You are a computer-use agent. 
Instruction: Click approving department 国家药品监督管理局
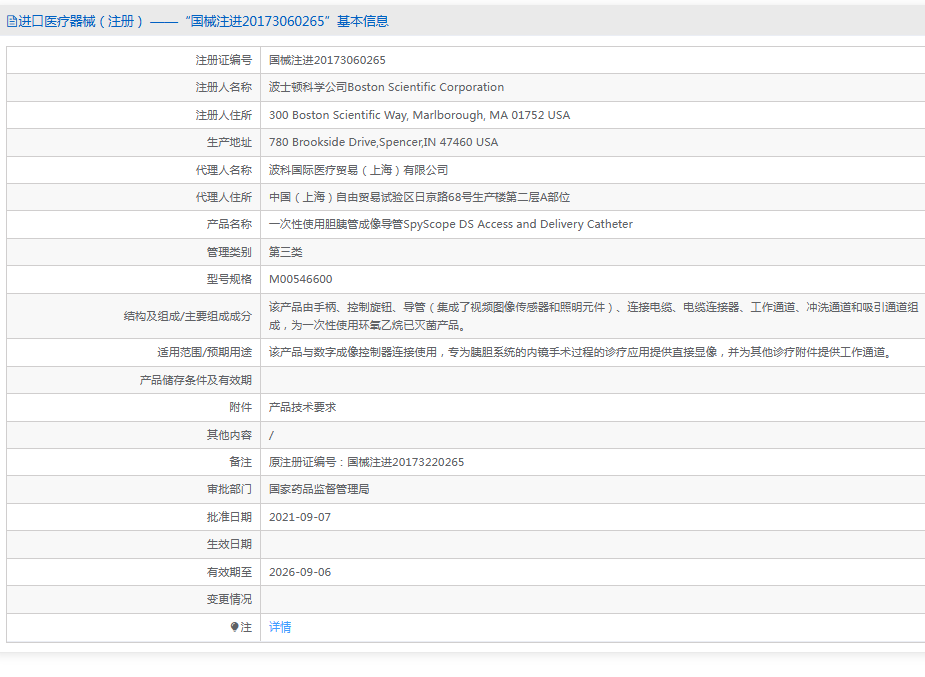pyautogui.click(x=319, y=489)
